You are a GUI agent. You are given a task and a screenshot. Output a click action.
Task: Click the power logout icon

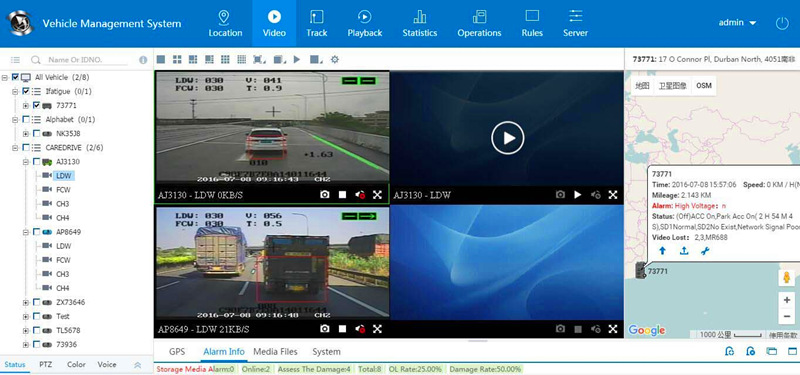[782, 23]
